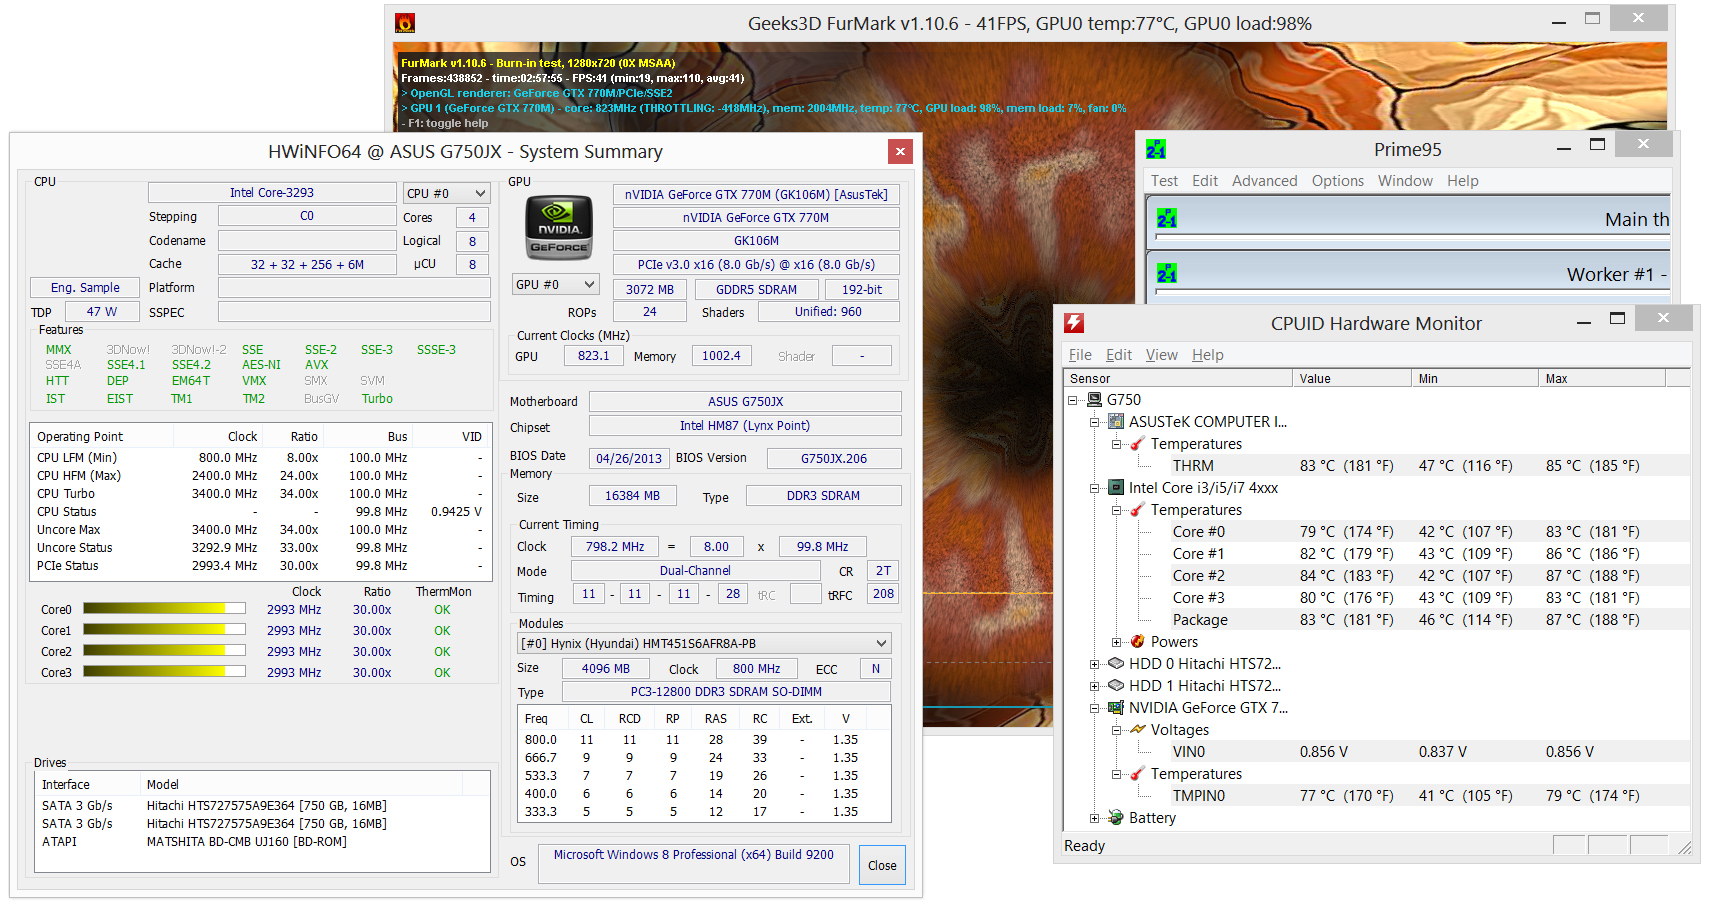Image resolution: width=1709 pixels, height=905 pixels.
Task: Expand the HDD 1 Hitachi node
Action: point(1095,686)
